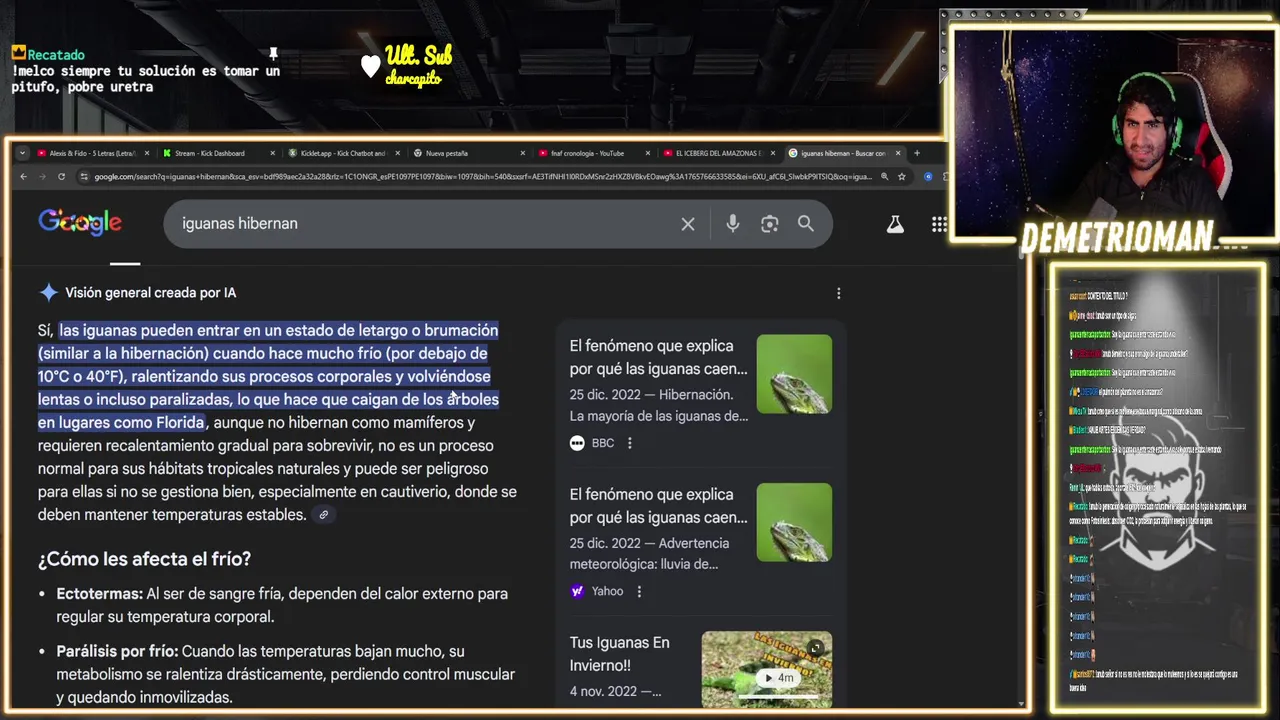
Task: Submit search with magnifier icon
Action: coord(806,224)
